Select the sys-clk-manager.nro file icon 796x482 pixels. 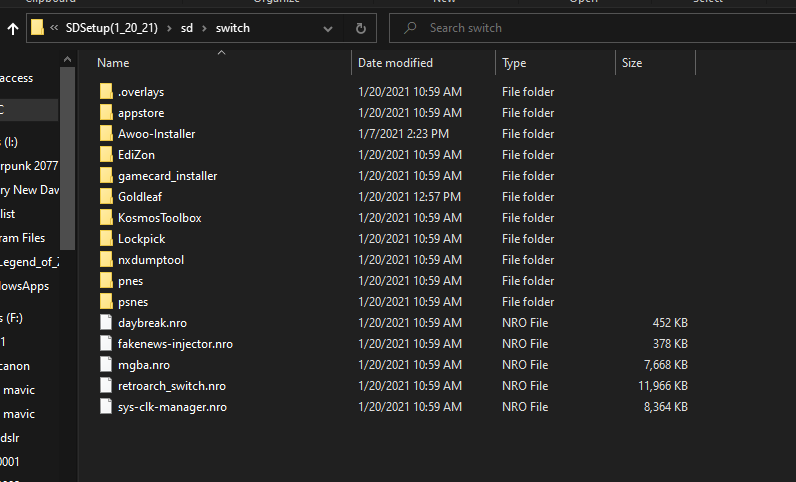(106, 406)
